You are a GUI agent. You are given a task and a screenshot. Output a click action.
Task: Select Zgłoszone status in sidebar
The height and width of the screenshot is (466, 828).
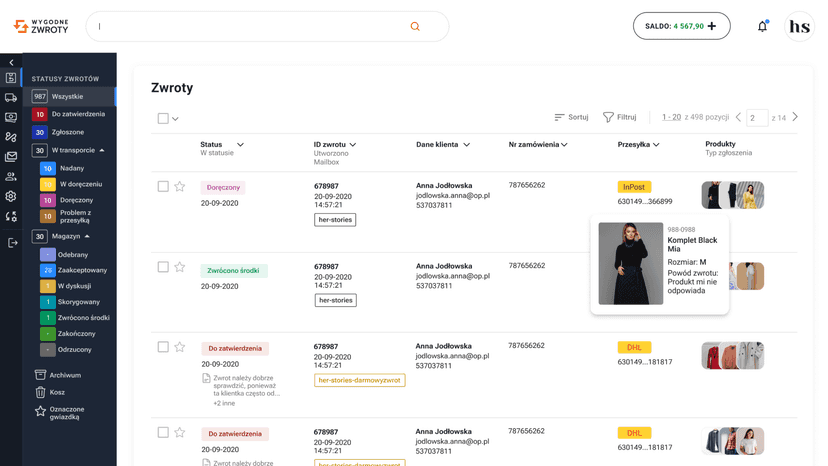[x=69, y=132]
